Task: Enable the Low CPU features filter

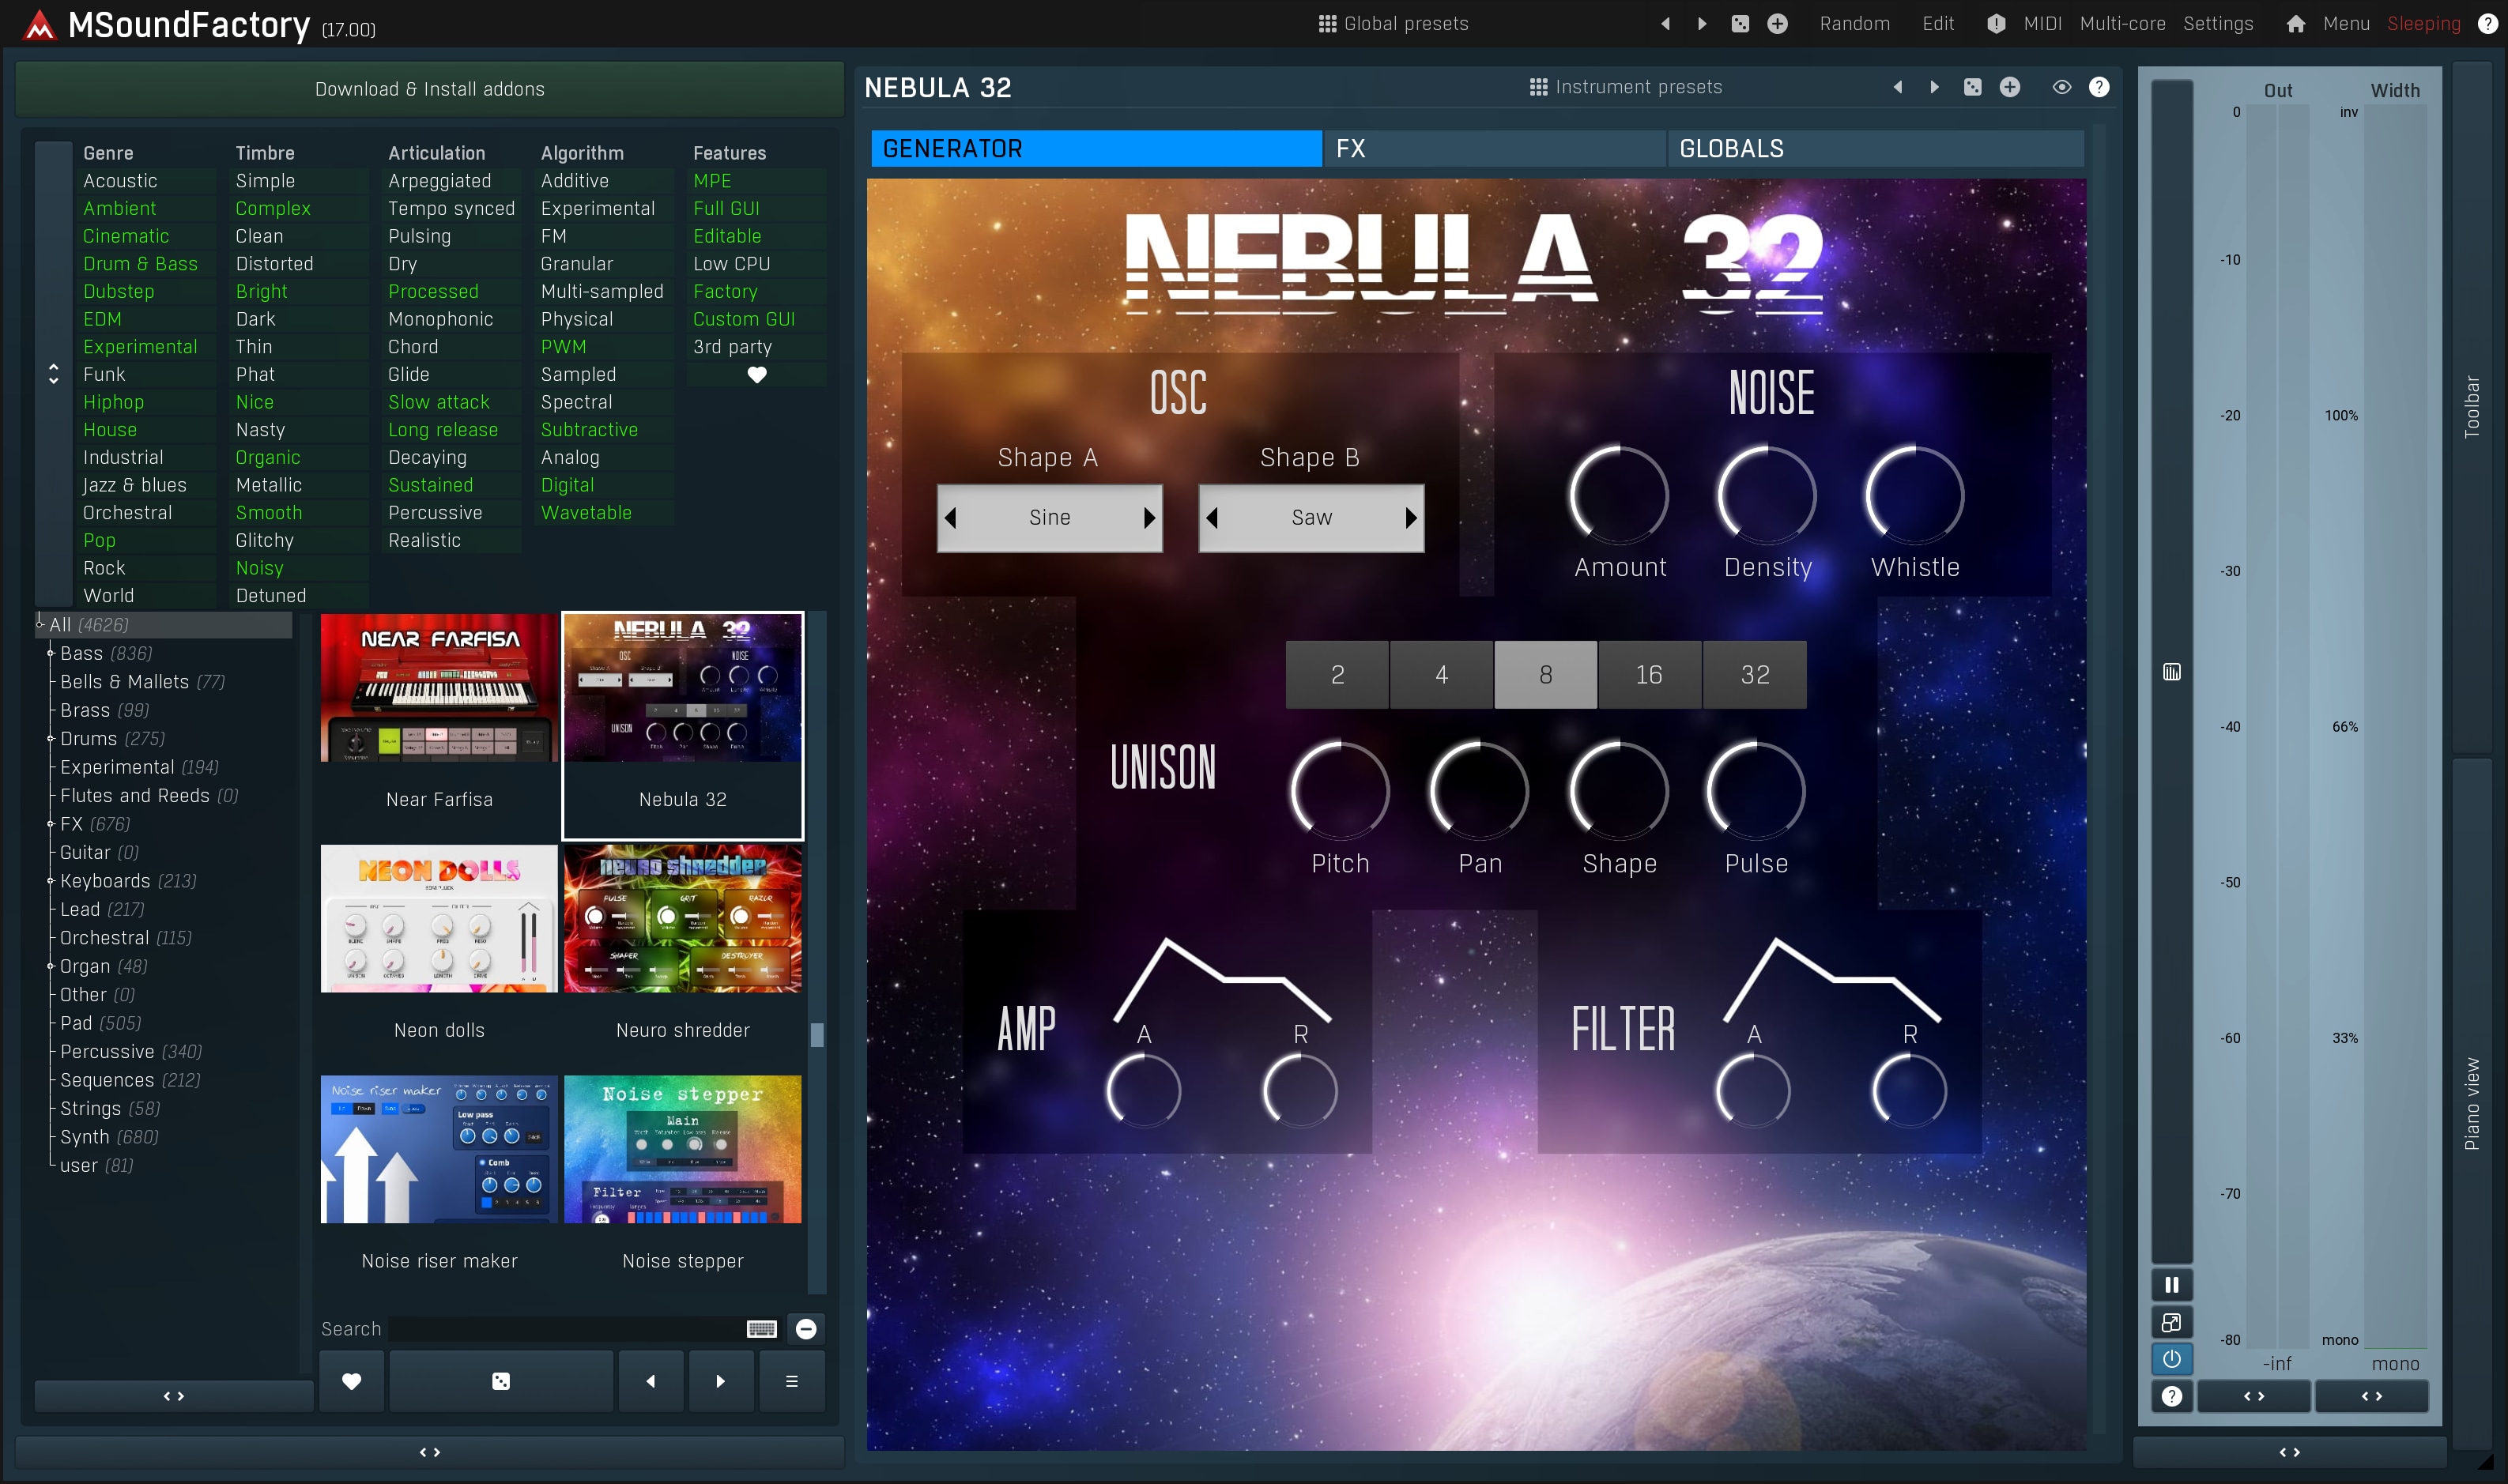Action: tap(731, 264)
